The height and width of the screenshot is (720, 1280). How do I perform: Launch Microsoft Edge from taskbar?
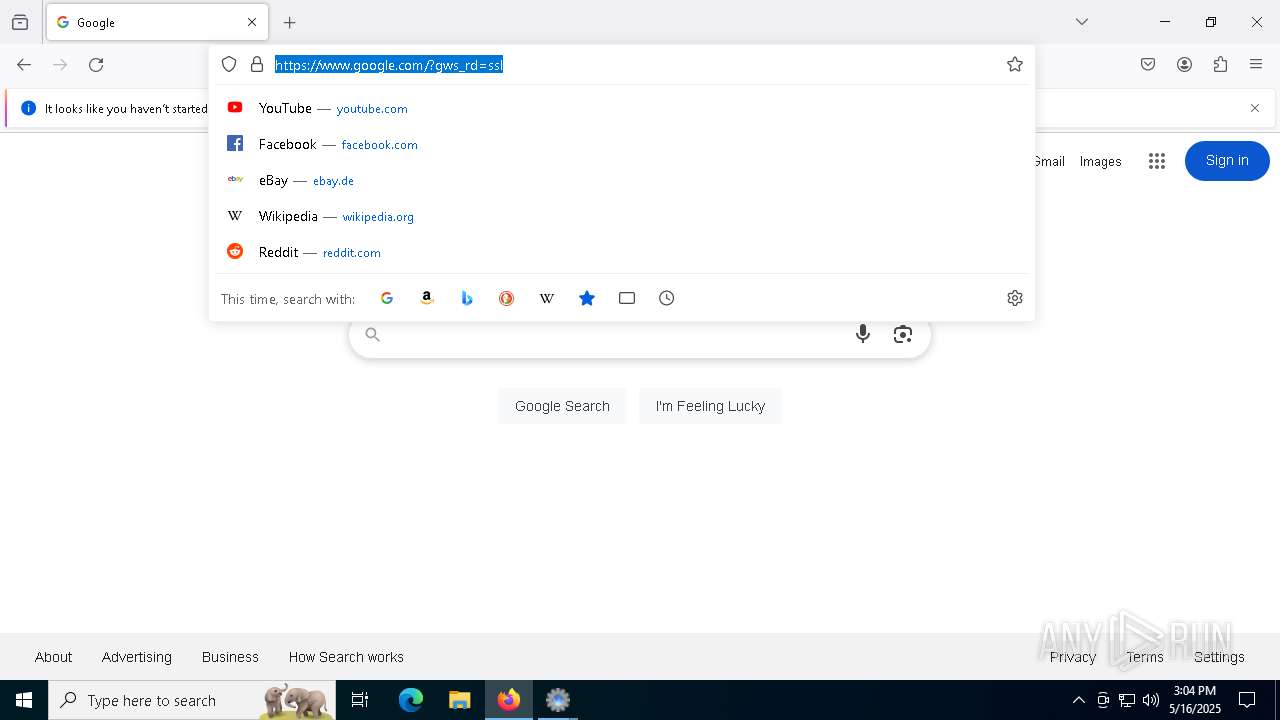click(411, 700)
